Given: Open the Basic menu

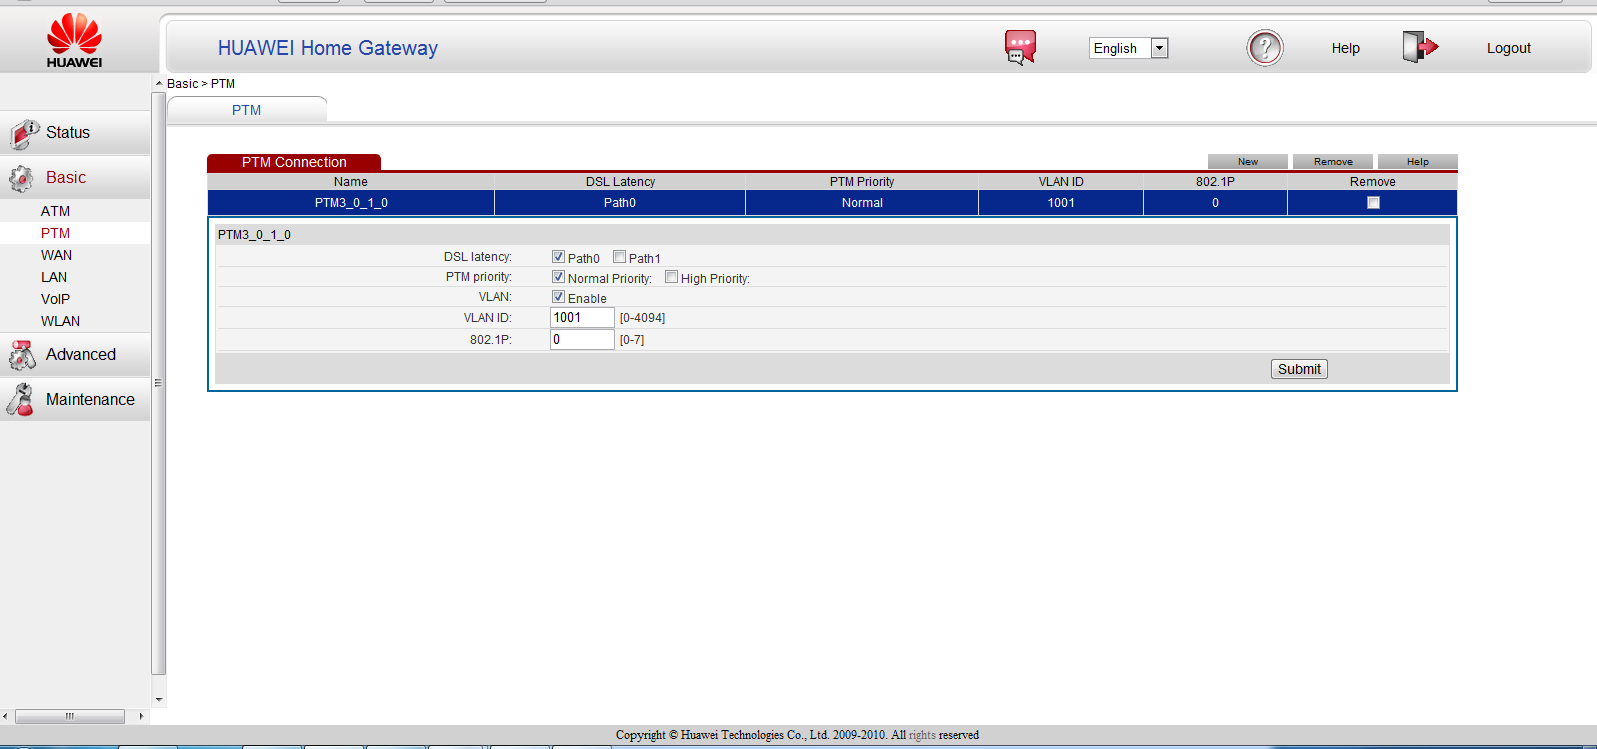Looking at the screenshot, I should [x=66, y=178].
